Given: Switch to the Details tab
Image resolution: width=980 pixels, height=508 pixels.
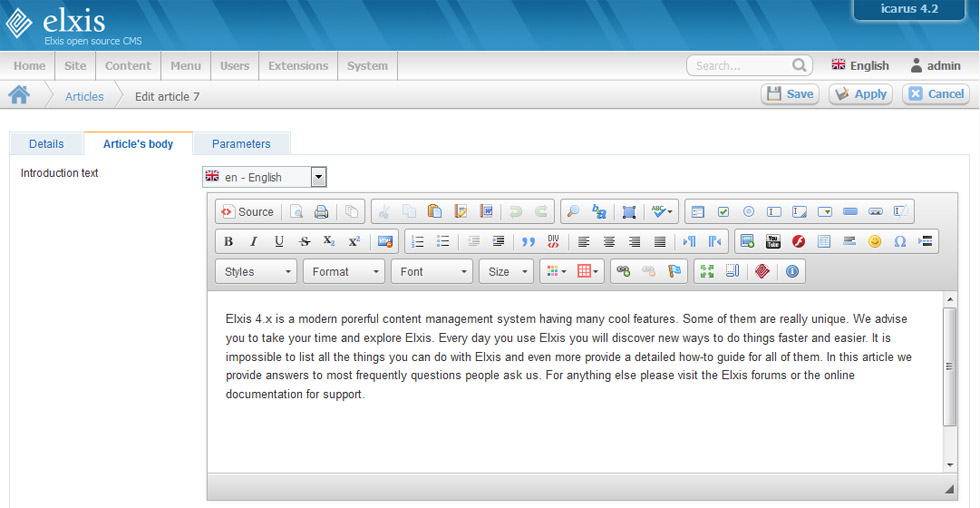Looking at the screenshot, I should click(x=46, y=144).
